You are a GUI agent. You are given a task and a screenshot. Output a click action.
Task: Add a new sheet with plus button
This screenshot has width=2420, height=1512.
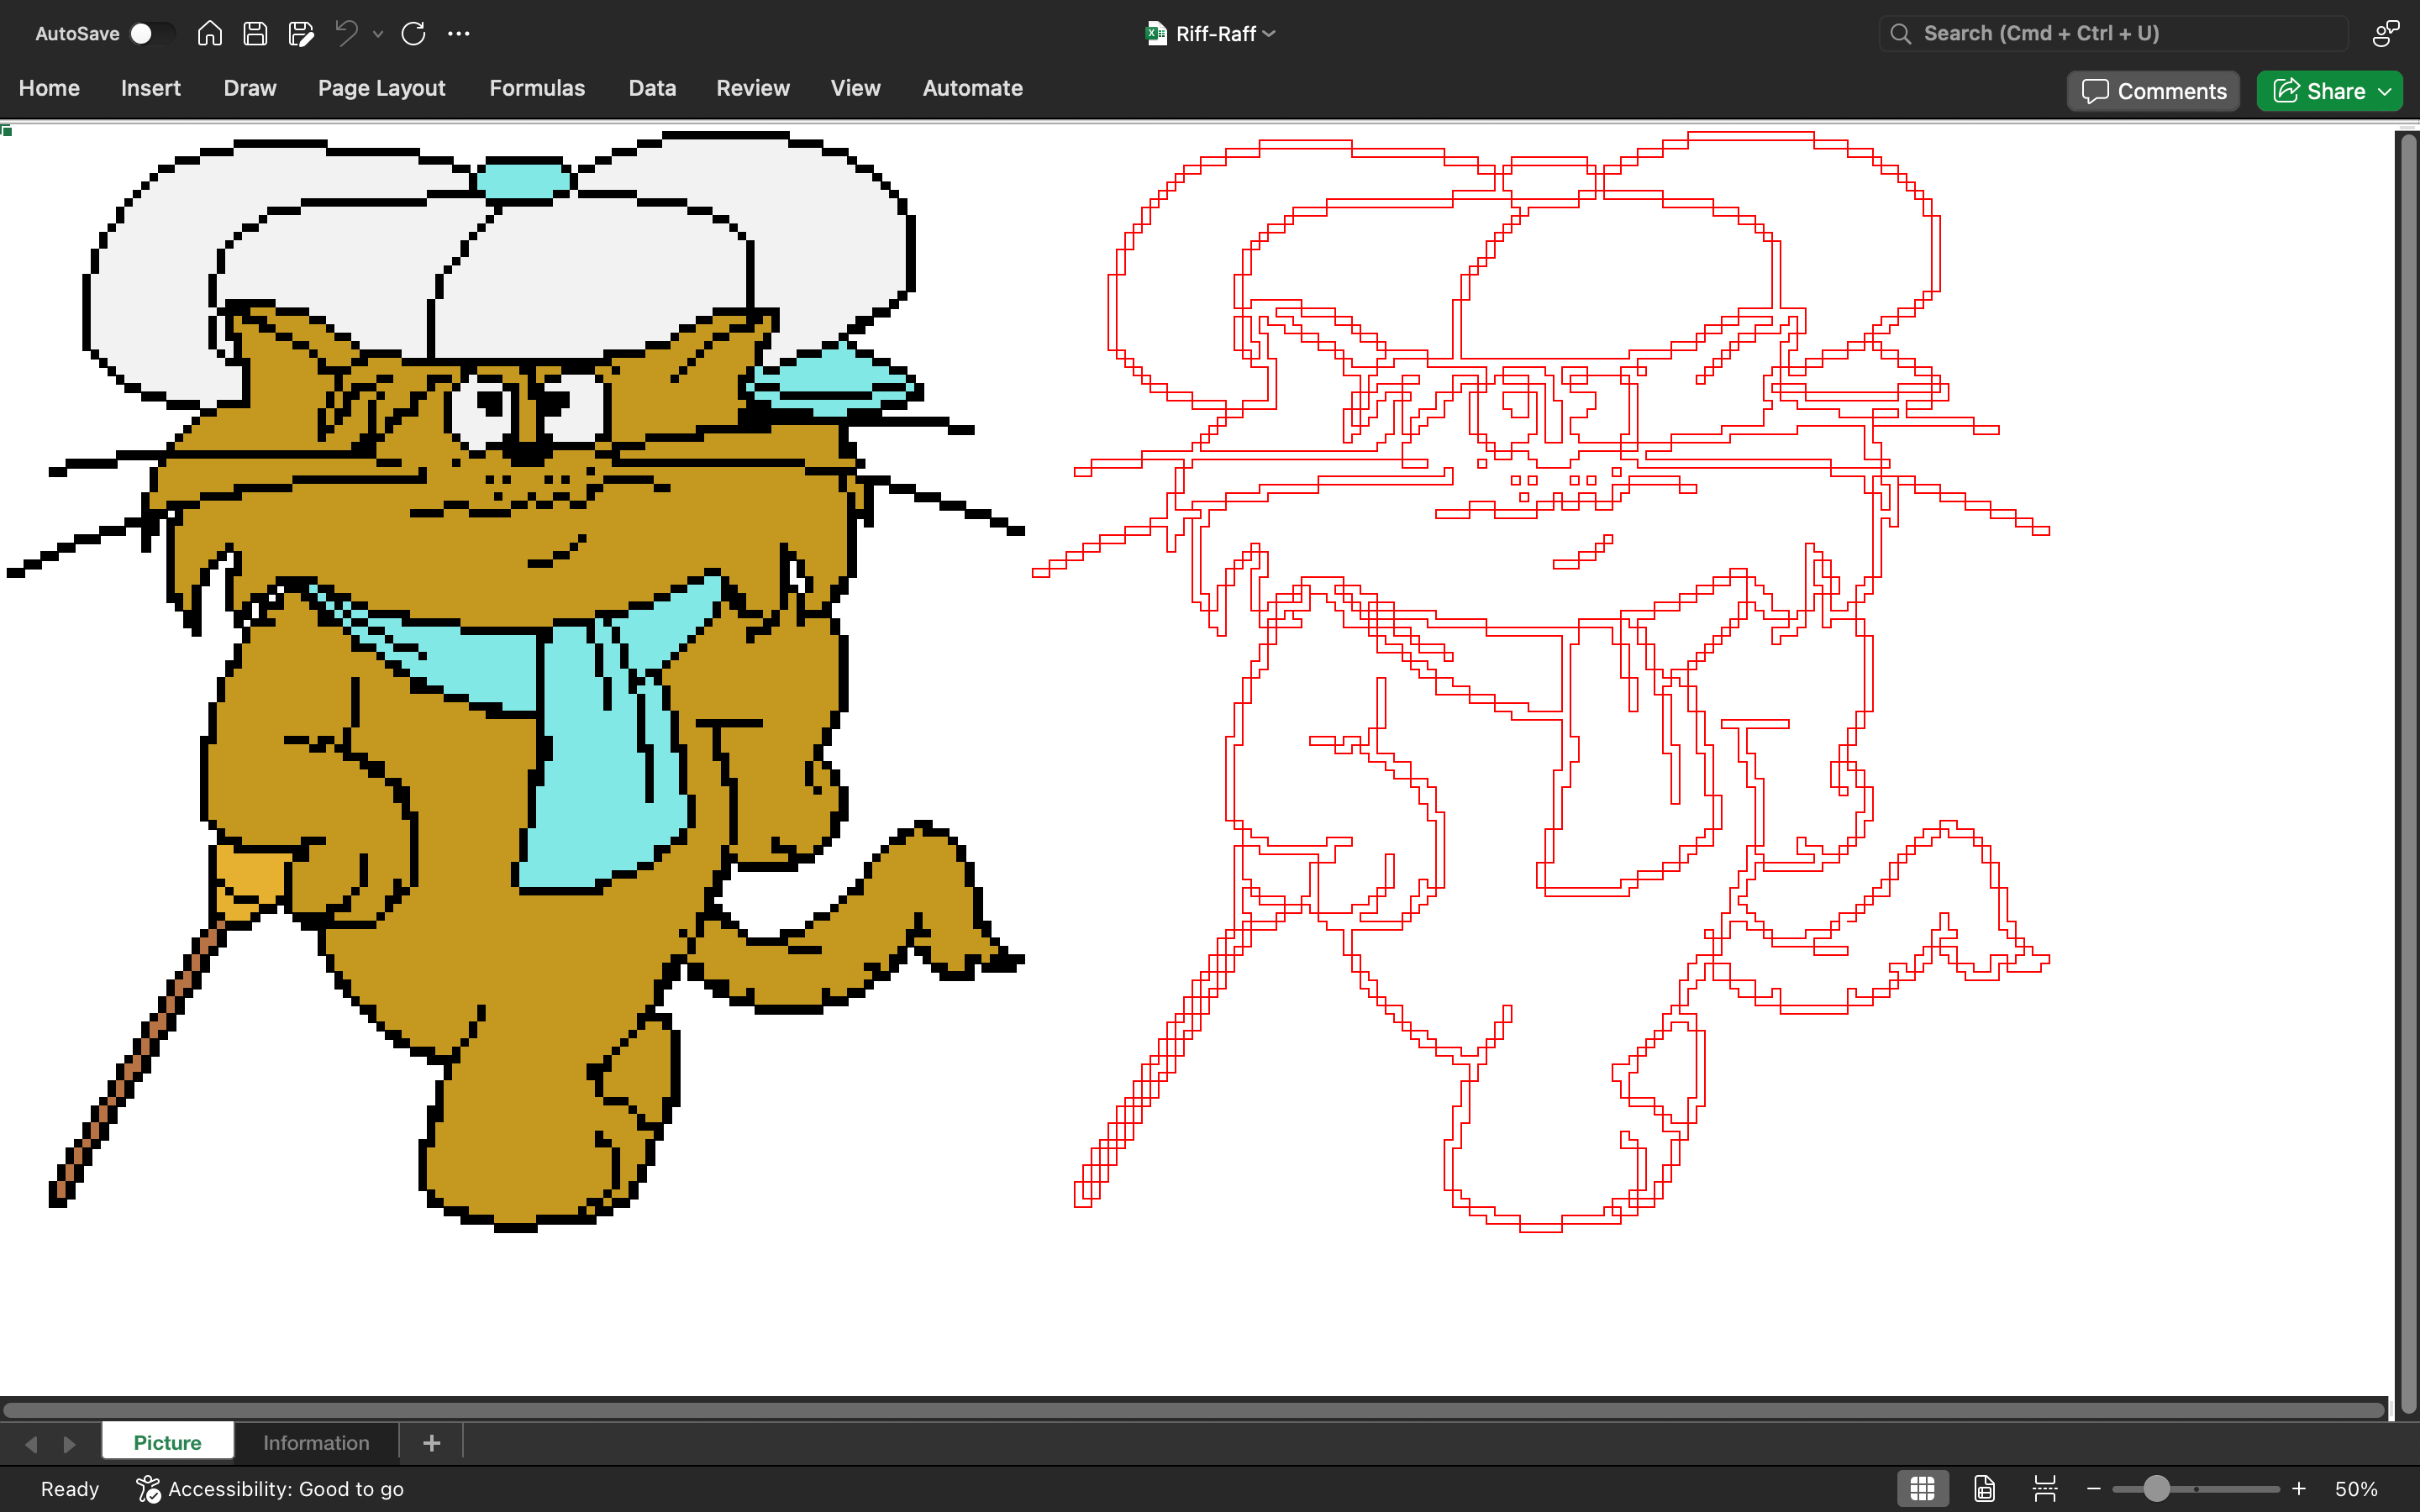432,1442
